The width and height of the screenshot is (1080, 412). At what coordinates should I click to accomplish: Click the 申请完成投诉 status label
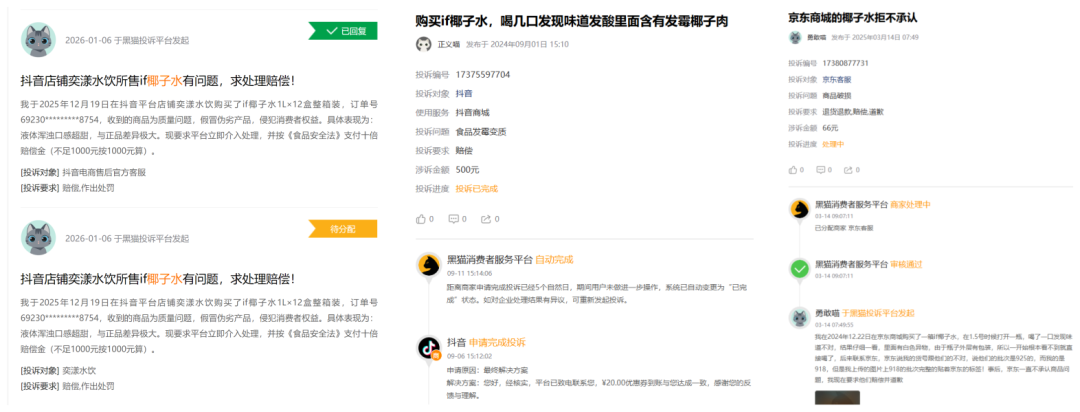coord(497,342)
